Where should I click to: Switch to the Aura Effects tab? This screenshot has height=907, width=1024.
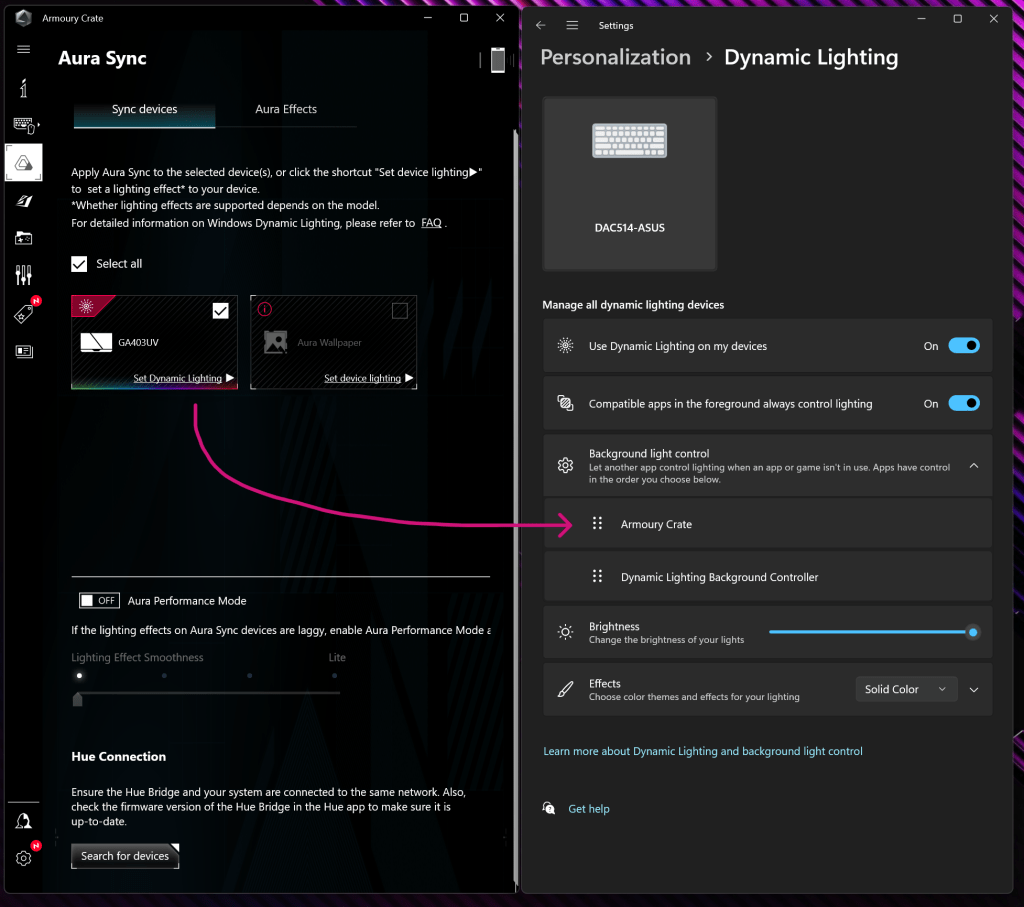click(286, 109)
